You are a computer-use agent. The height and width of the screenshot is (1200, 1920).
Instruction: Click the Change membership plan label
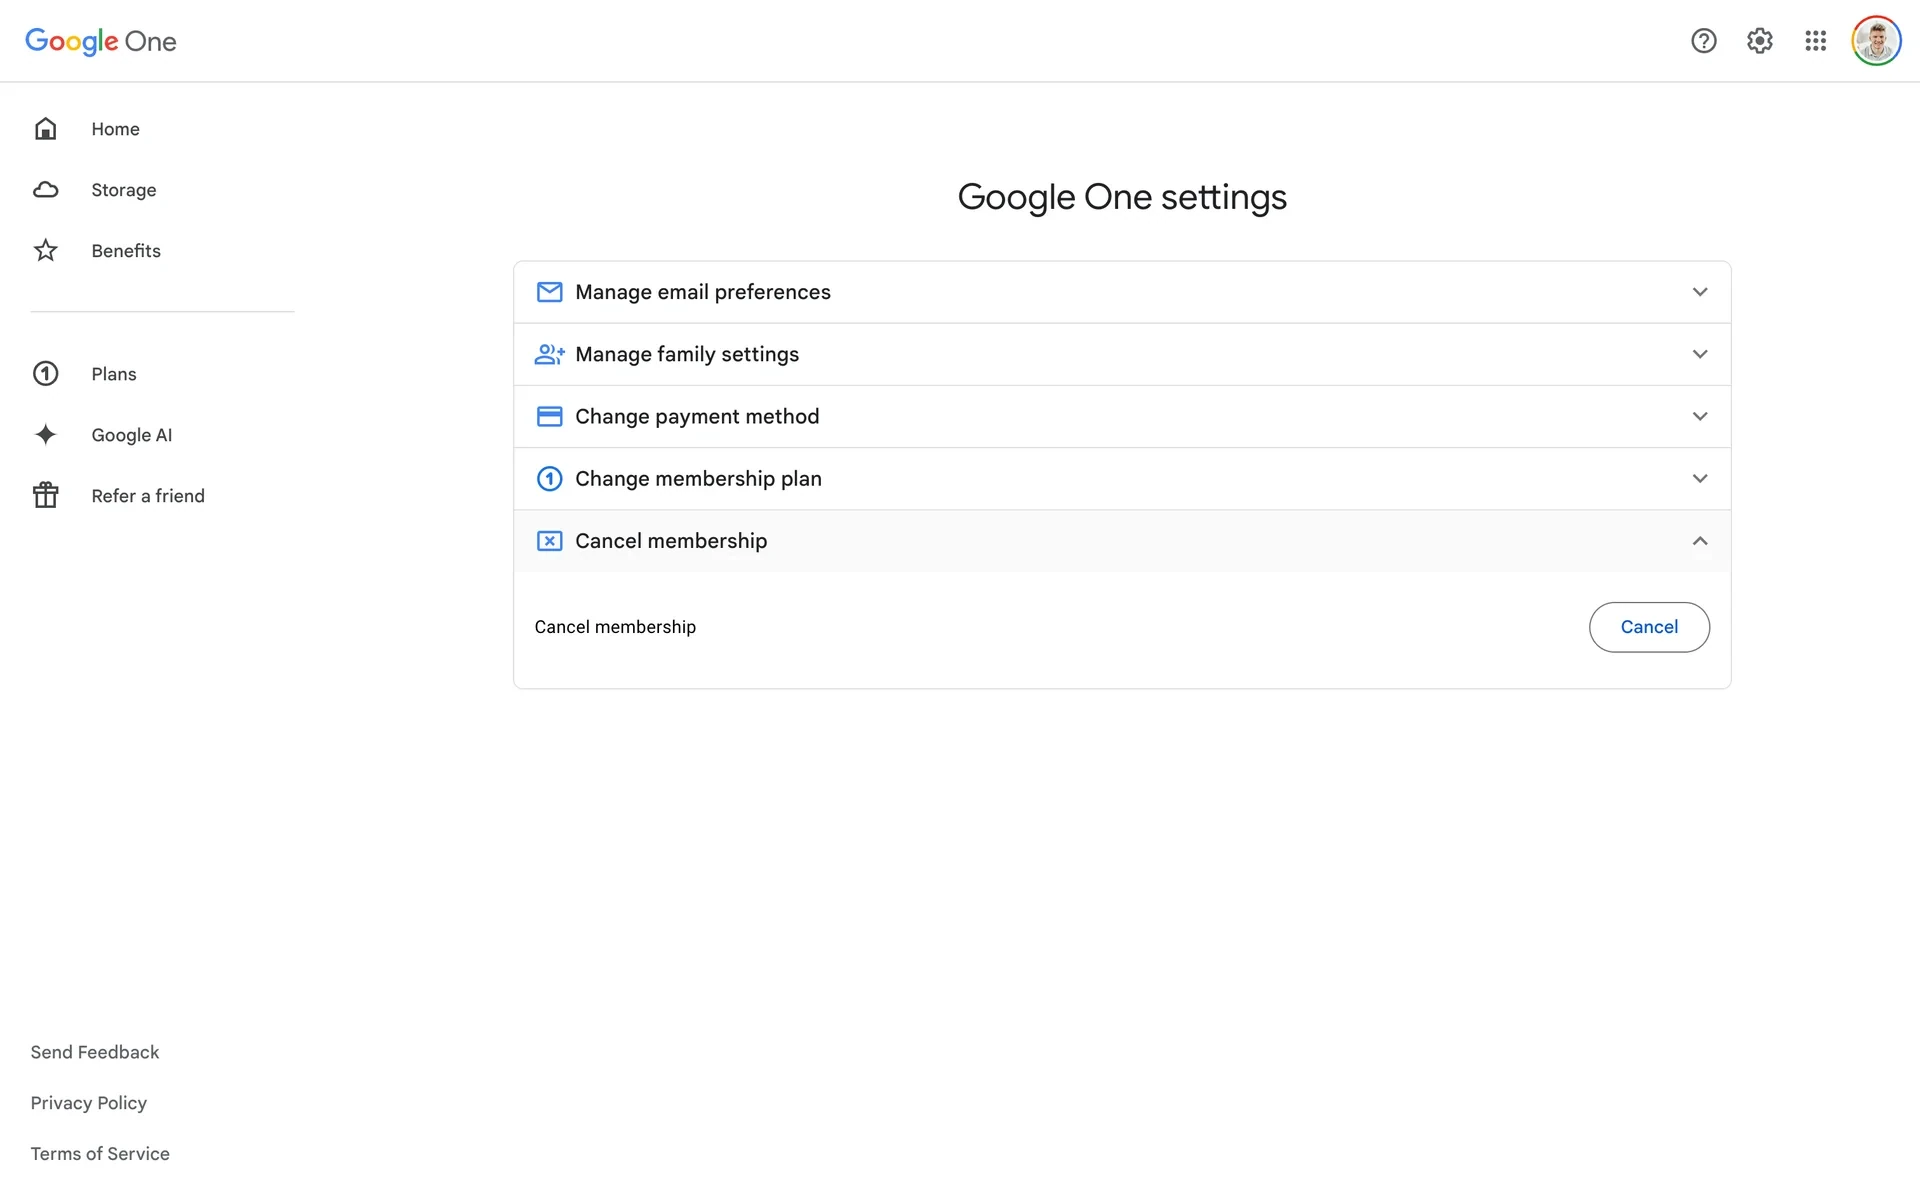(x=698, y=479)
